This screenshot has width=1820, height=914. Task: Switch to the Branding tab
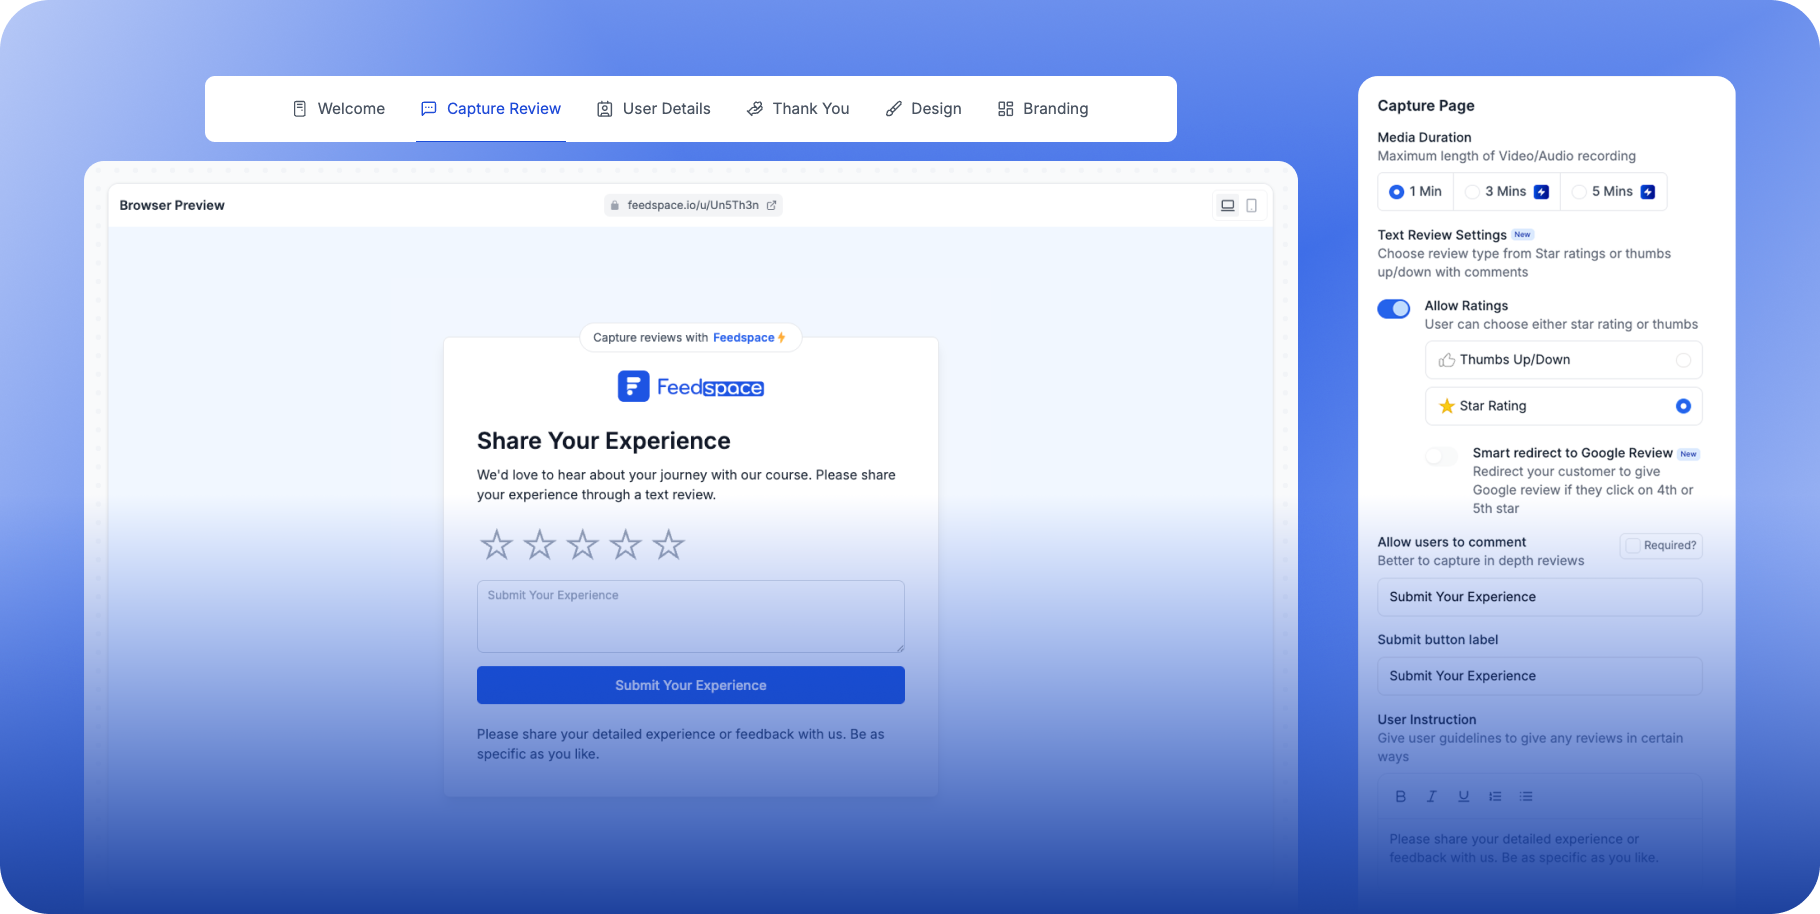(1043, 109)
